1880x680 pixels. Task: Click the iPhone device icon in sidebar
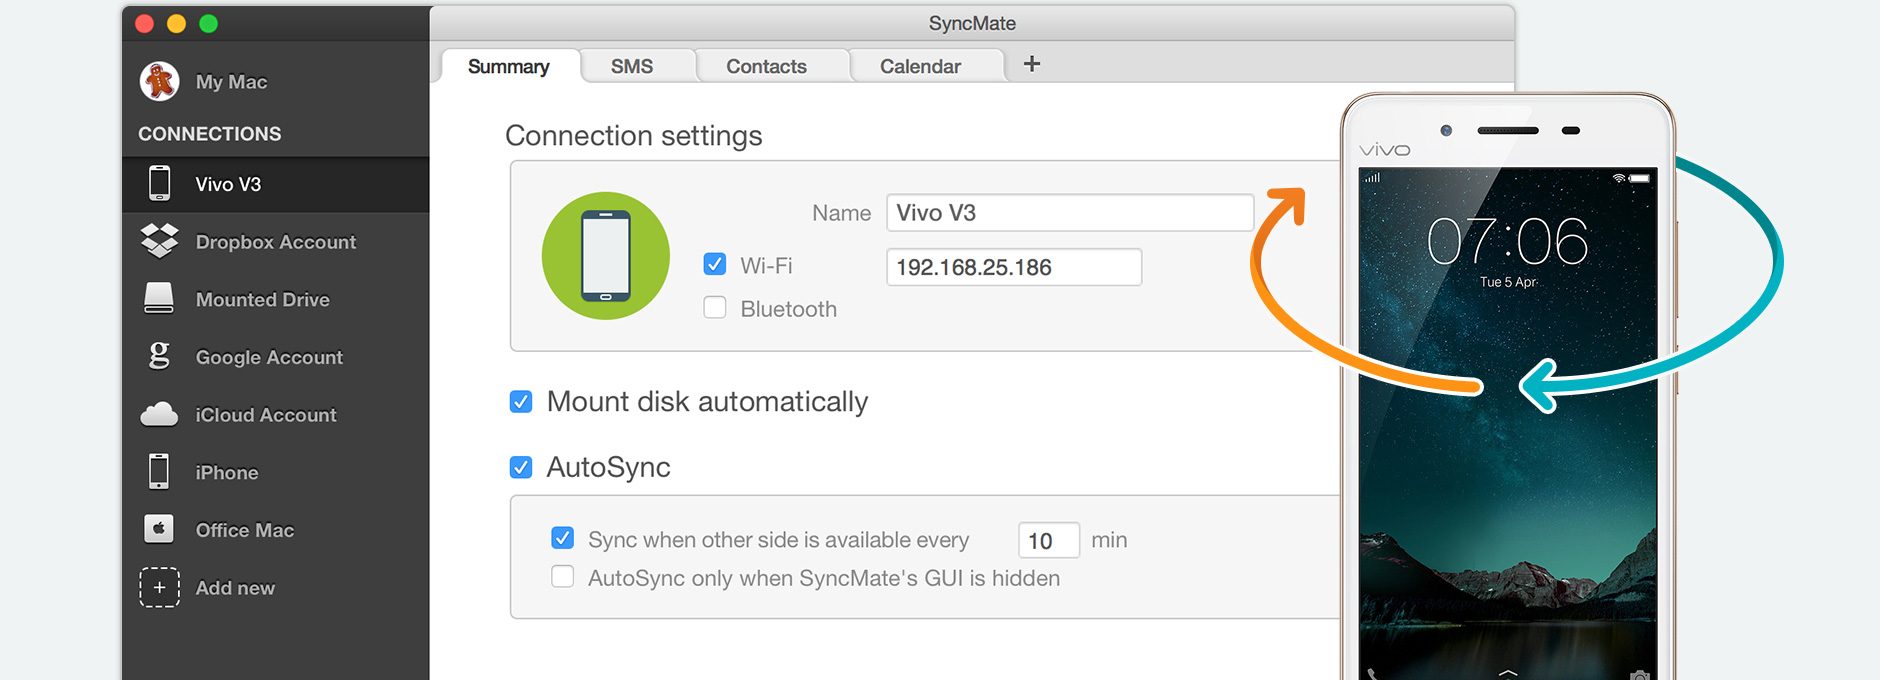(x=159, y=471)
